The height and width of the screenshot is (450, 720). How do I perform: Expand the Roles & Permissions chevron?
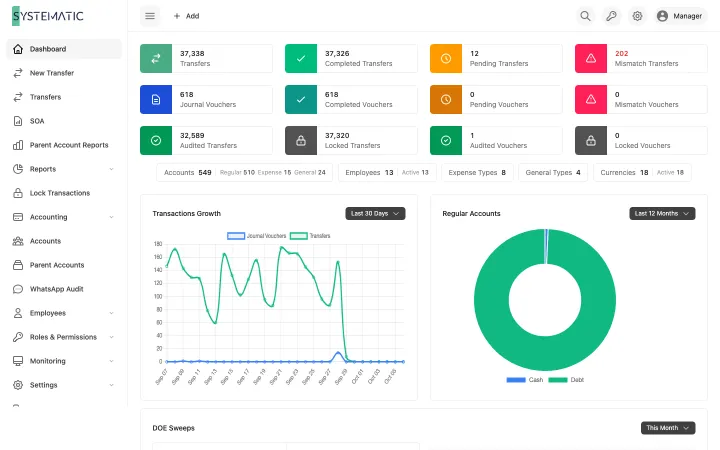coord(111,337)
